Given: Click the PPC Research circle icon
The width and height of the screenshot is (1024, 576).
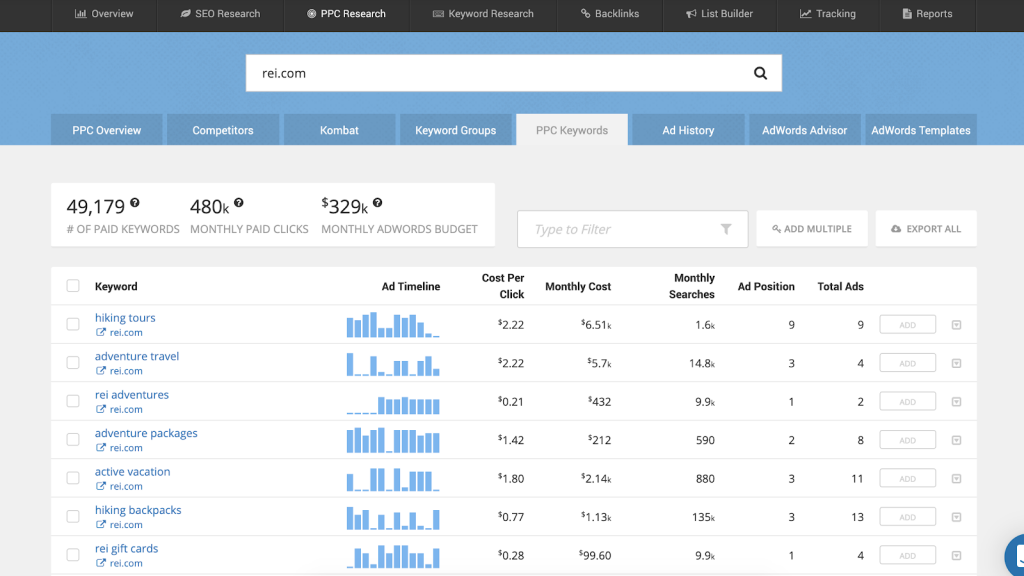Looking at the screenshot, I should (x=312, y=14).
